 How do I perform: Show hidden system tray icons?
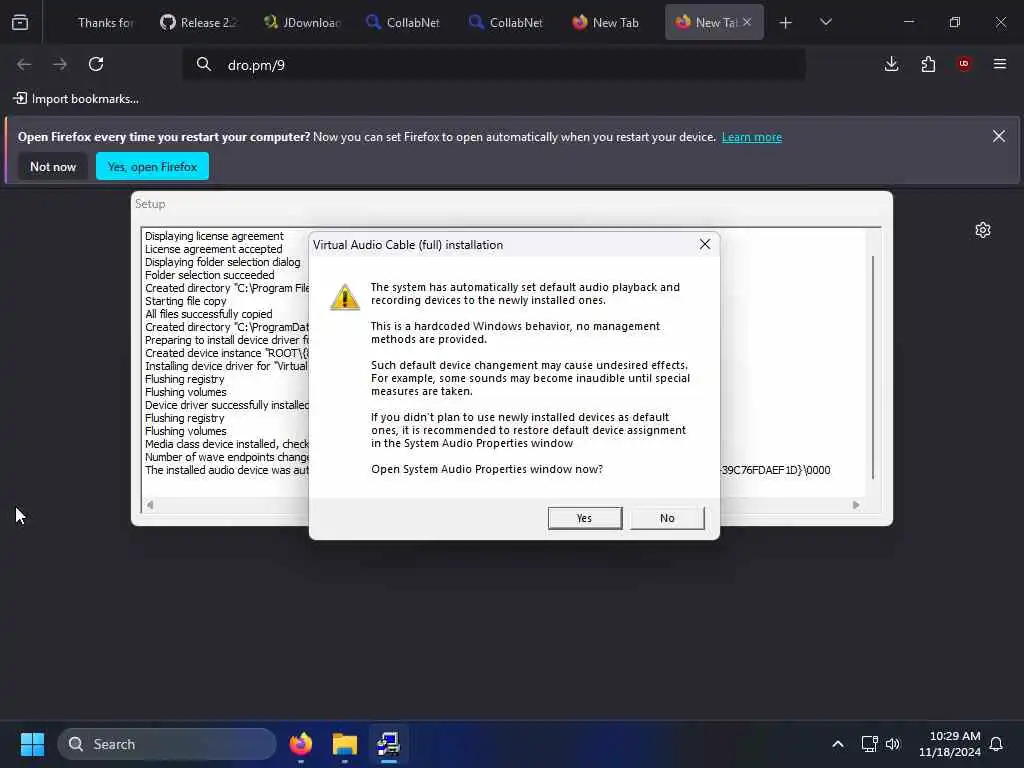pos(838,744)
